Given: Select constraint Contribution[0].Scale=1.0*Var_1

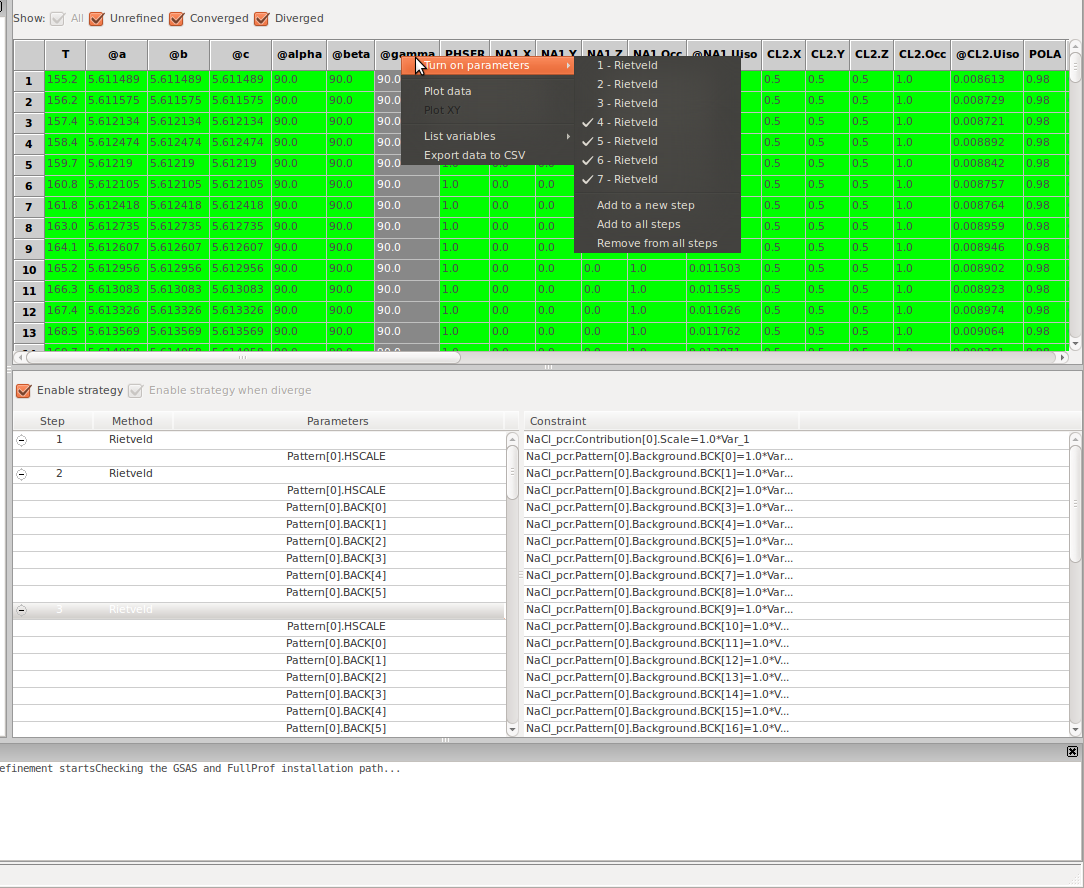Looking at the screenshot, I should 637,439.
